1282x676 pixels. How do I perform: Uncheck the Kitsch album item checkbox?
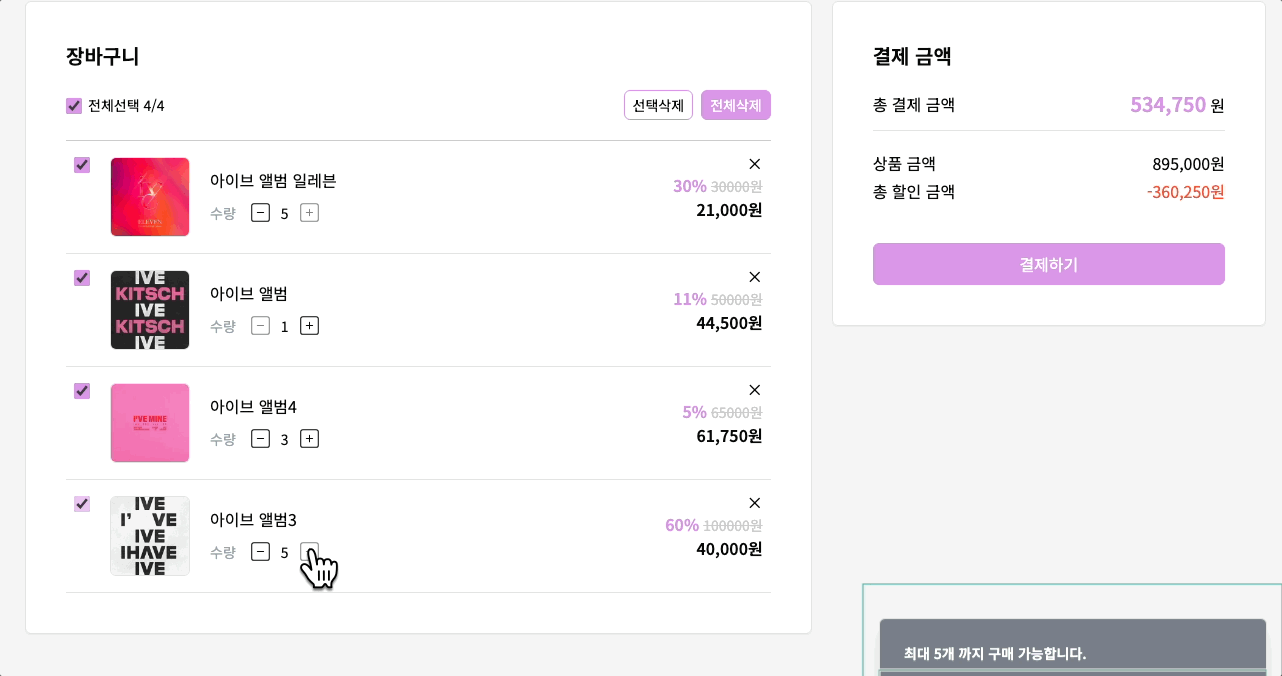point(82,278)
